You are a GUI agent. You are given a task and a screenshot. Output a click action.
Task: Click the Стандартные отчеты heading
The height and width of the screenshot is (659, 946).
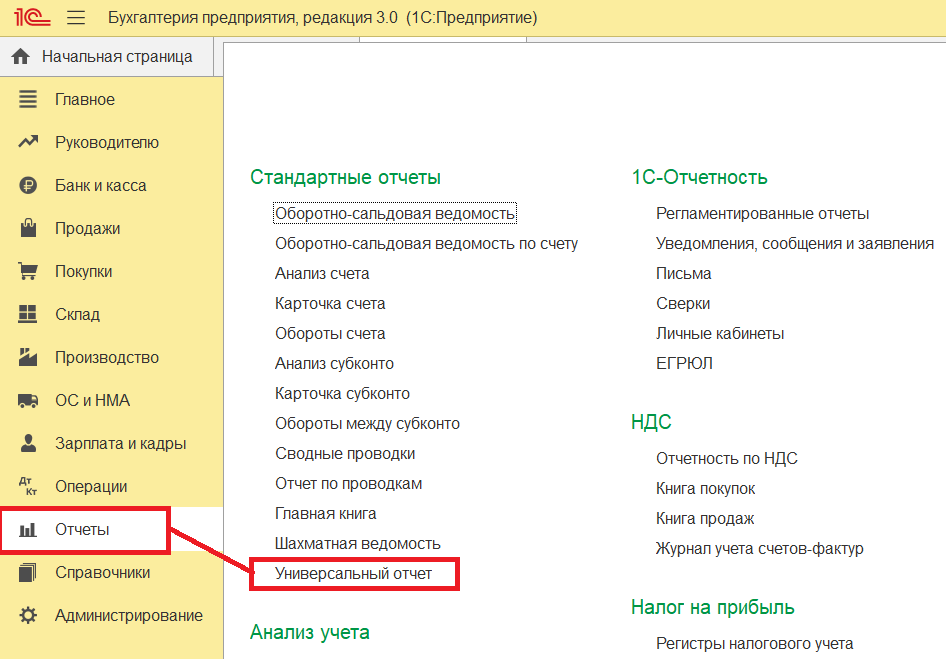345,177
